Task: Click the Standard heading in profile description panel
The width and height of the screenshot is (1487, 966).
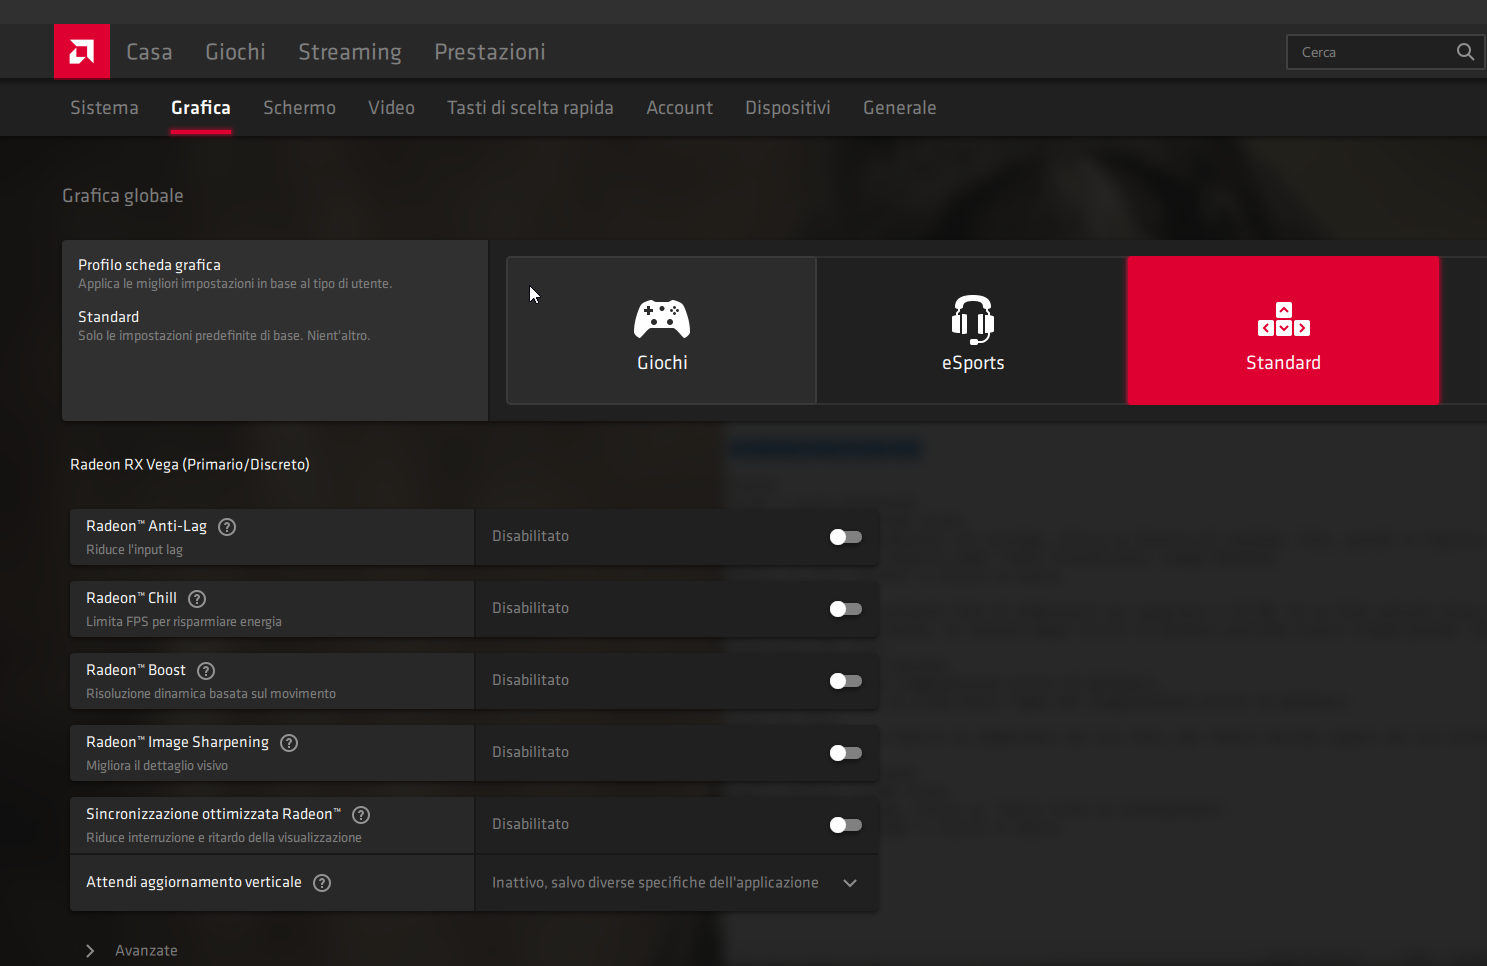Action: [x=109, y=317]
